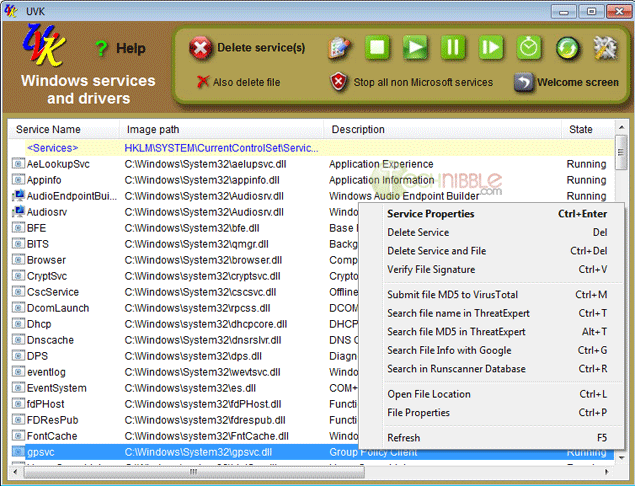Choose File Properties from context menu
Screen dimensions: 635x486
pyautogui.click(x=497, y=413)
